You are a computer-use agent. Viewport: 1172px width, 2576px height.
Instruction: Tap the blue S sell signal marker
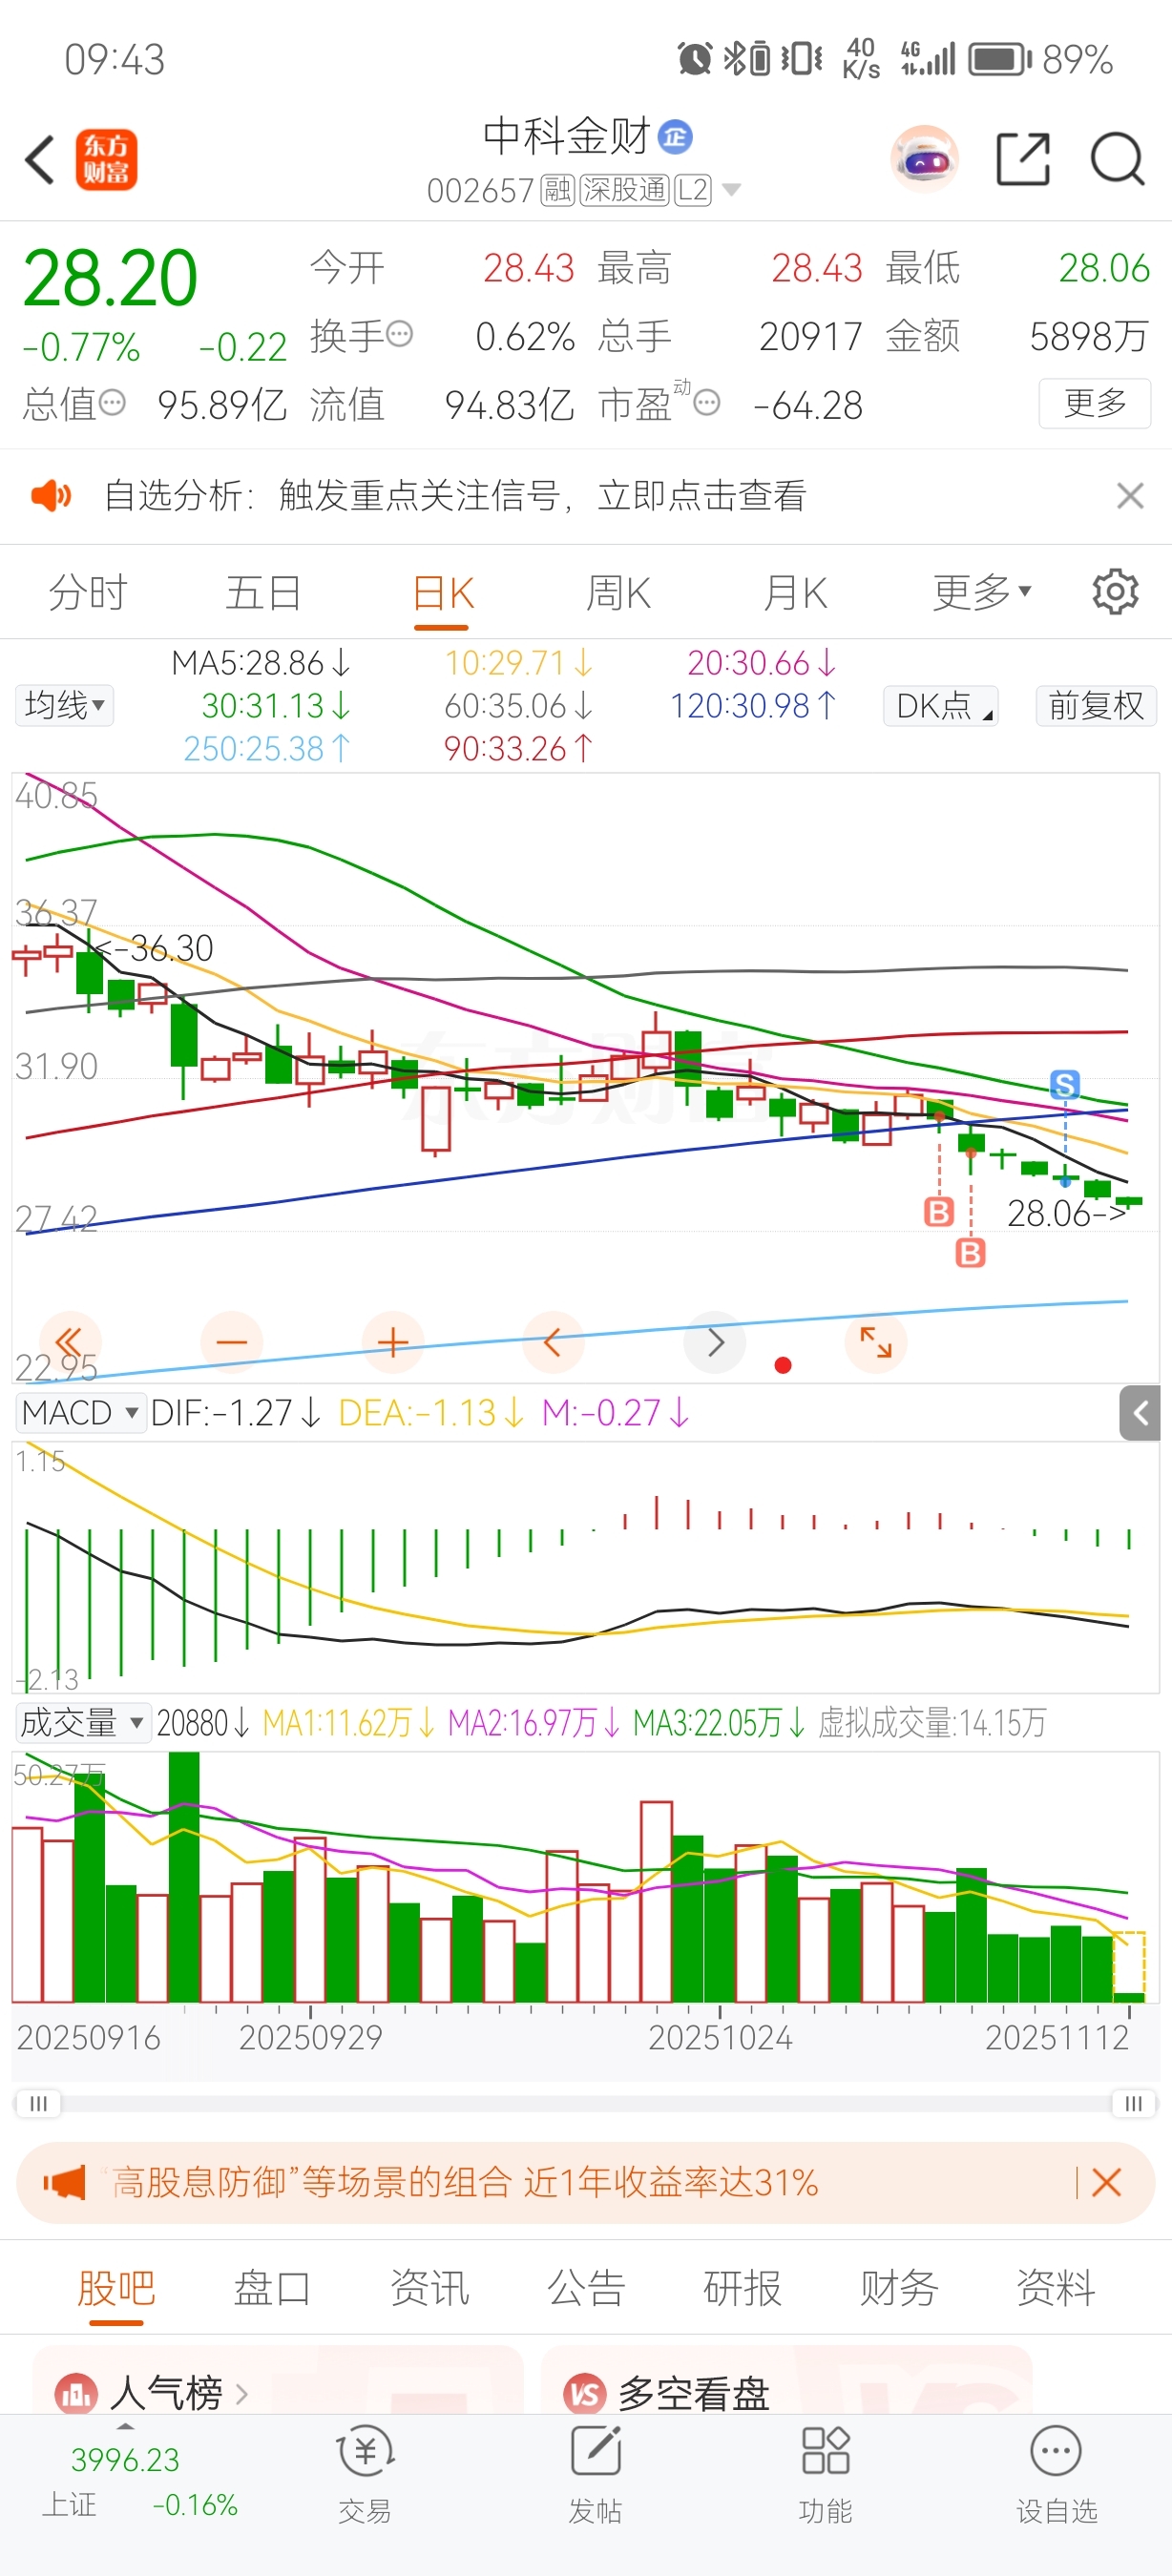1065,1084
